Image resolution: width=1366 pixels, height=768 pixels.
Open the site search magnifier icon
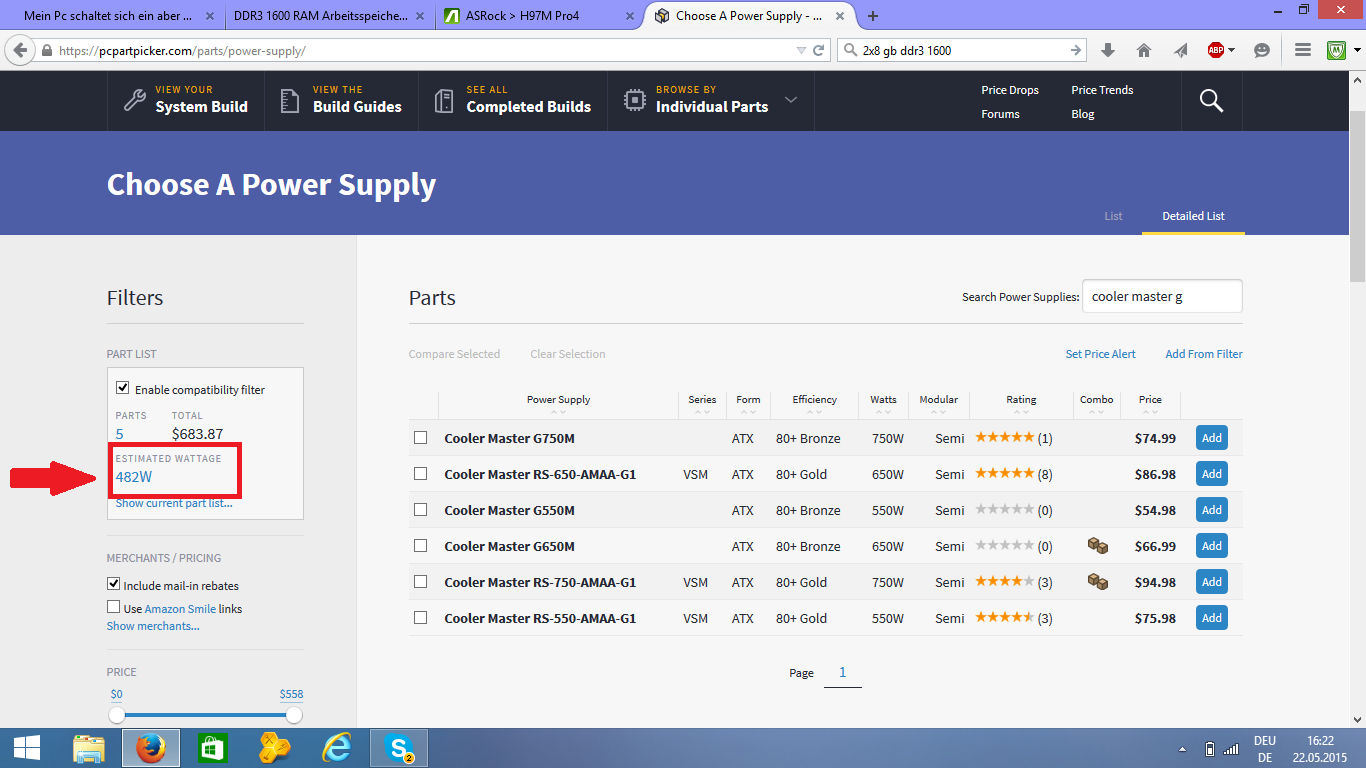click(x=1211, y=101)
